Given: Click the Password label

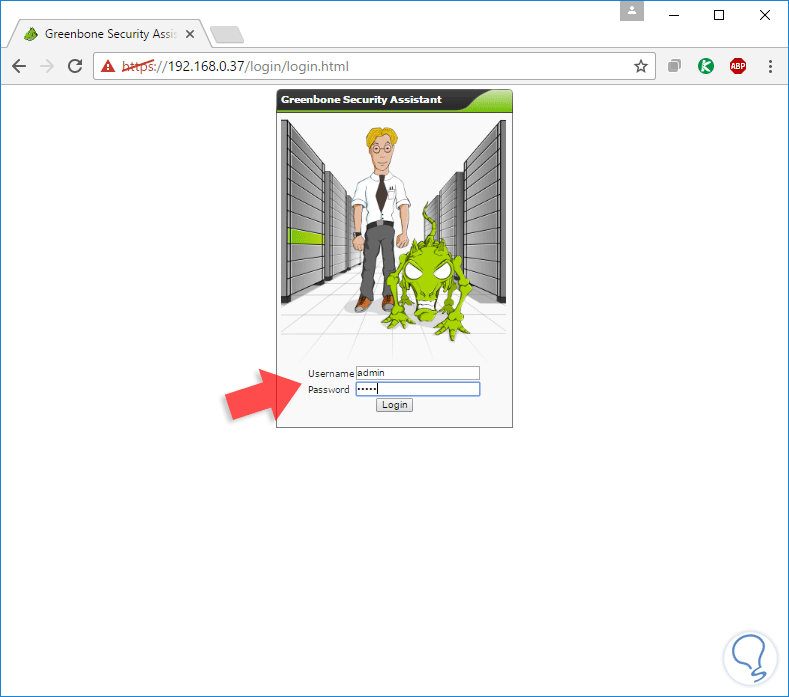Looking at the screenshot, I should 329,390.
